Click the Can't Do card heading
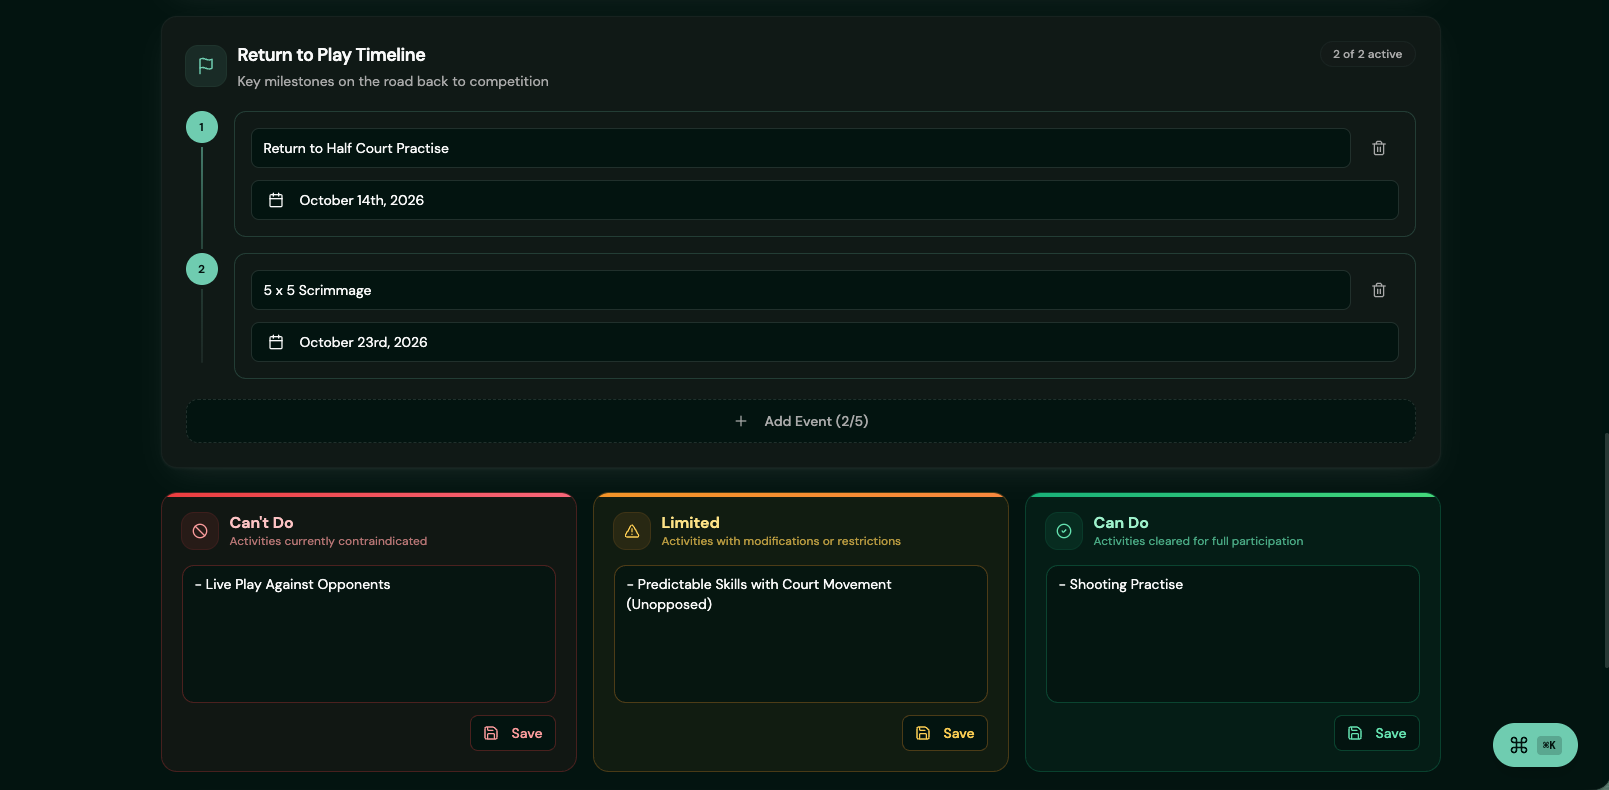Screen dimensions: 1609x790 (261, 523)
